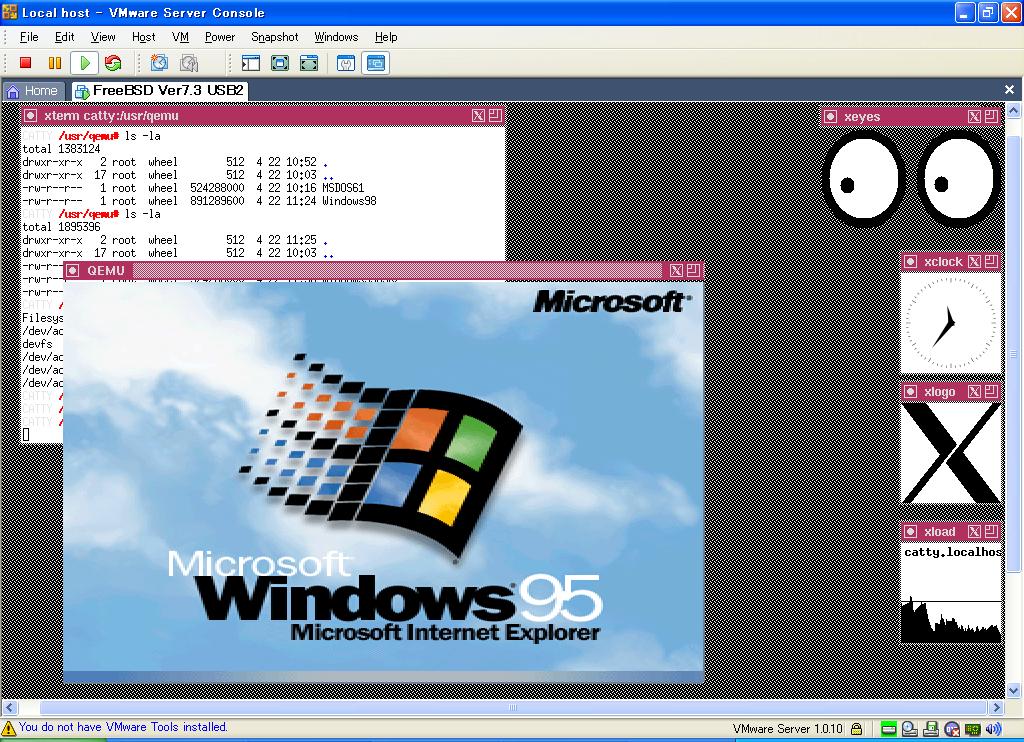1024x742 pixels.
Task: Switch to the Home tab
Action: click(32, 91)
